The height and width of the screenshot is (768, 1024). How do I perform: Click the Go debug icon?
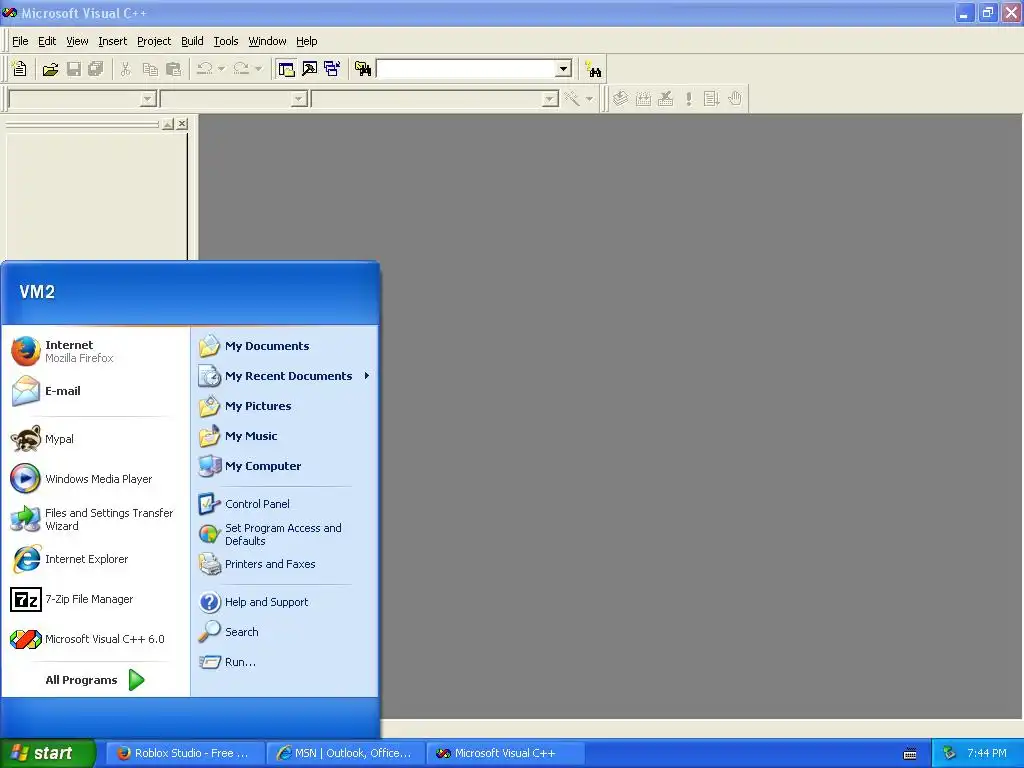(x=711, y=99)
